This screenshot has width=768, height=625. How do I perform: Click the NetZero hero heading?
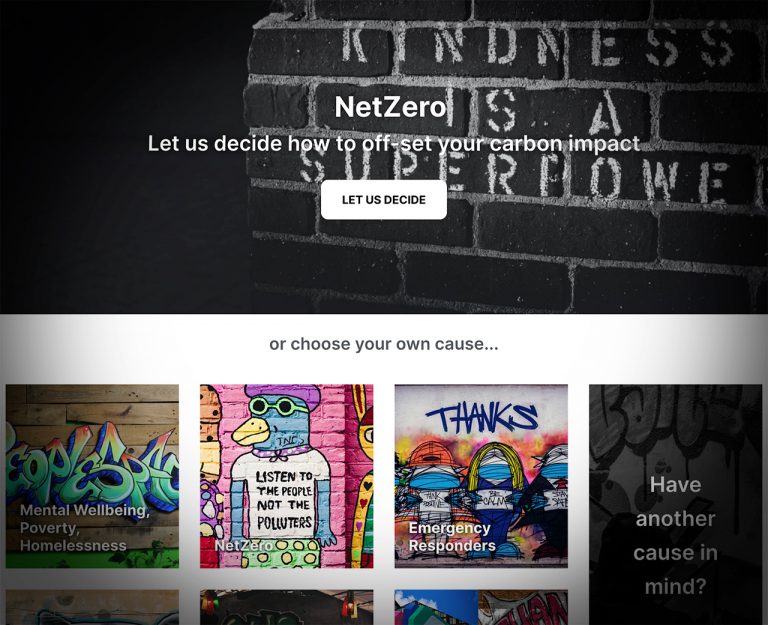point(390,106)
